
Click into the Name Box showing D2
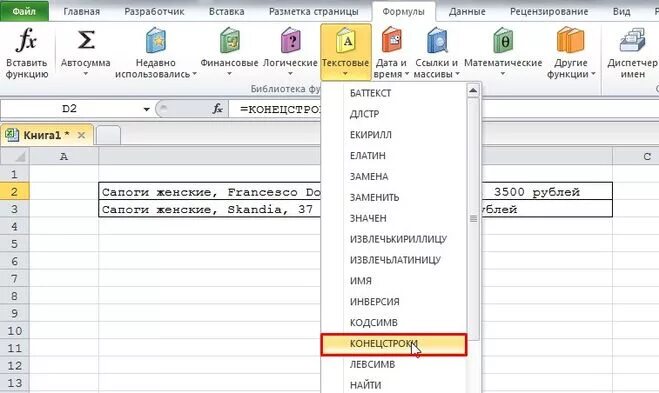(x=71, y=109)
